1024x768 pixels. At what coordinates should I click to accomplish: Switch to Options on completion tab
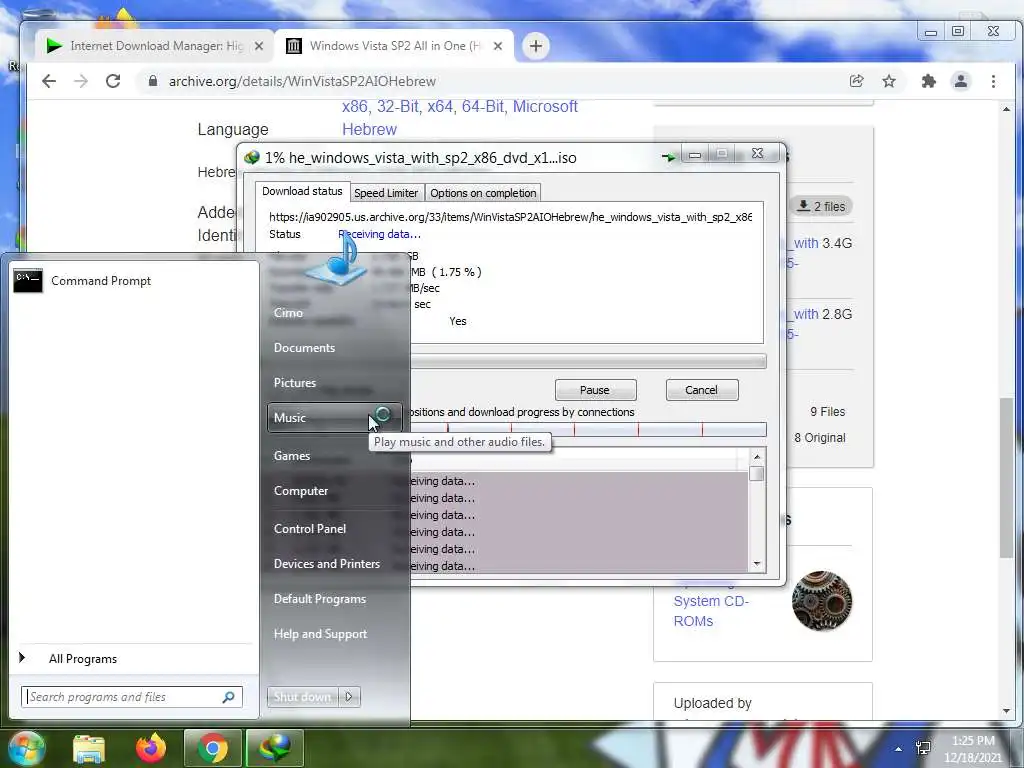click(x=483, y=193)
